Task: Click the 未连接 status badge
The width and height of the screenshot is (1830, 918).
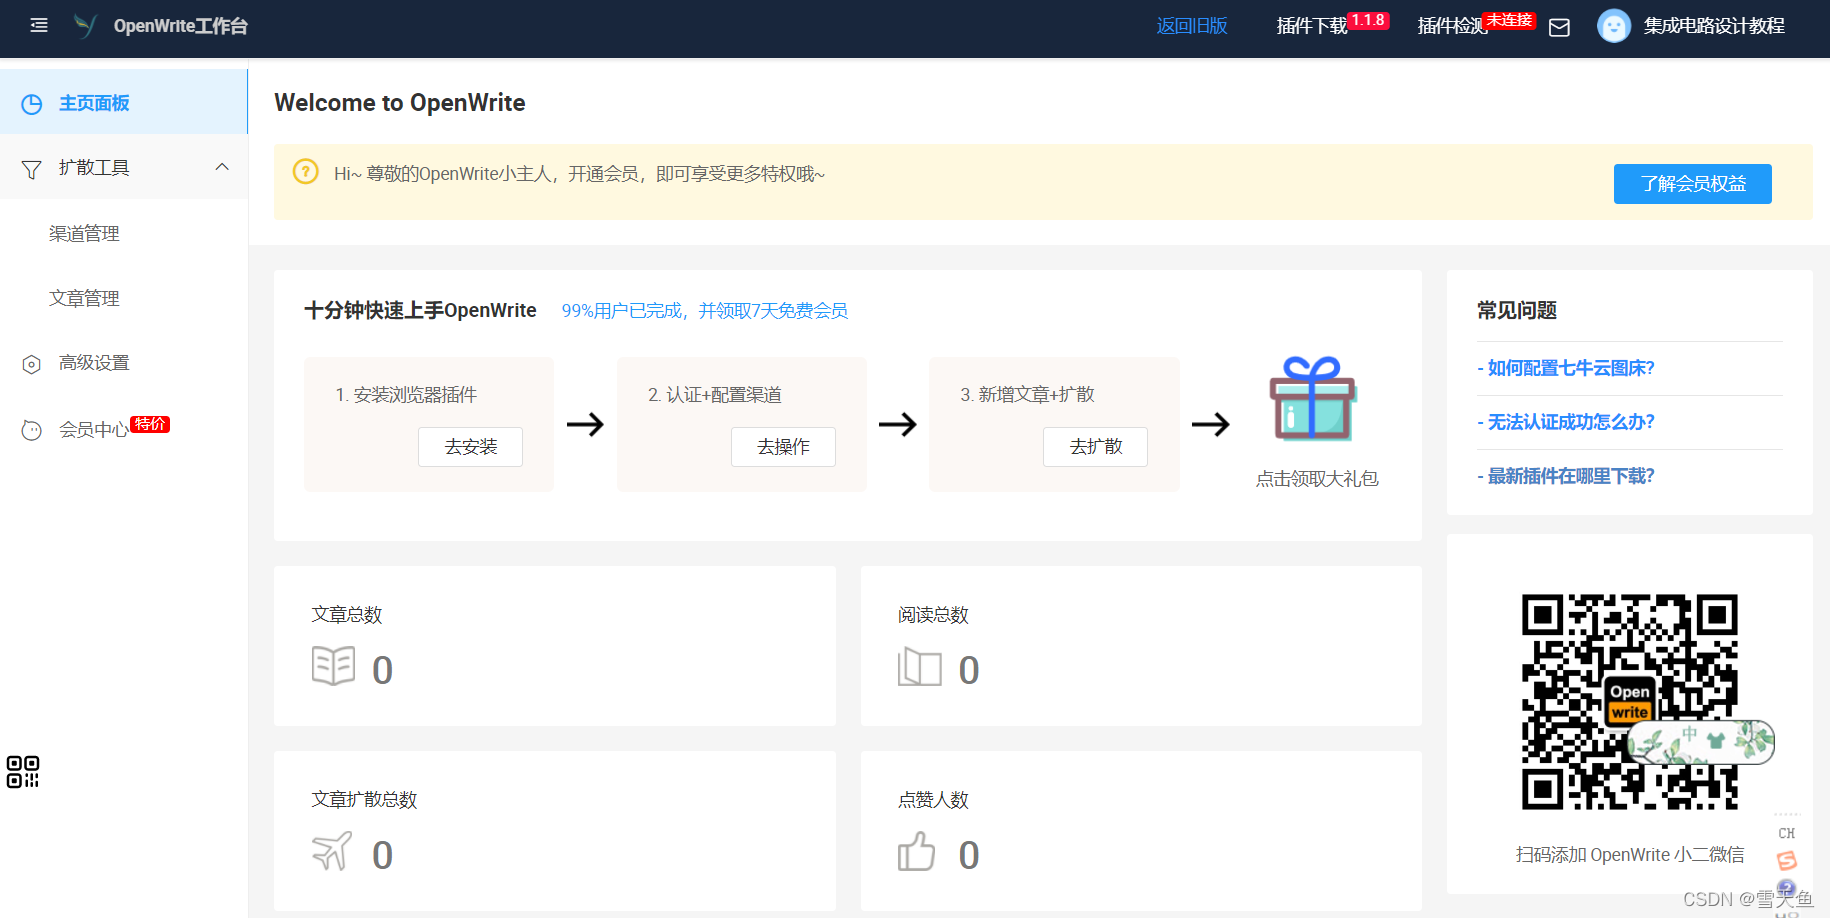Action: (x=1509, y=20)
